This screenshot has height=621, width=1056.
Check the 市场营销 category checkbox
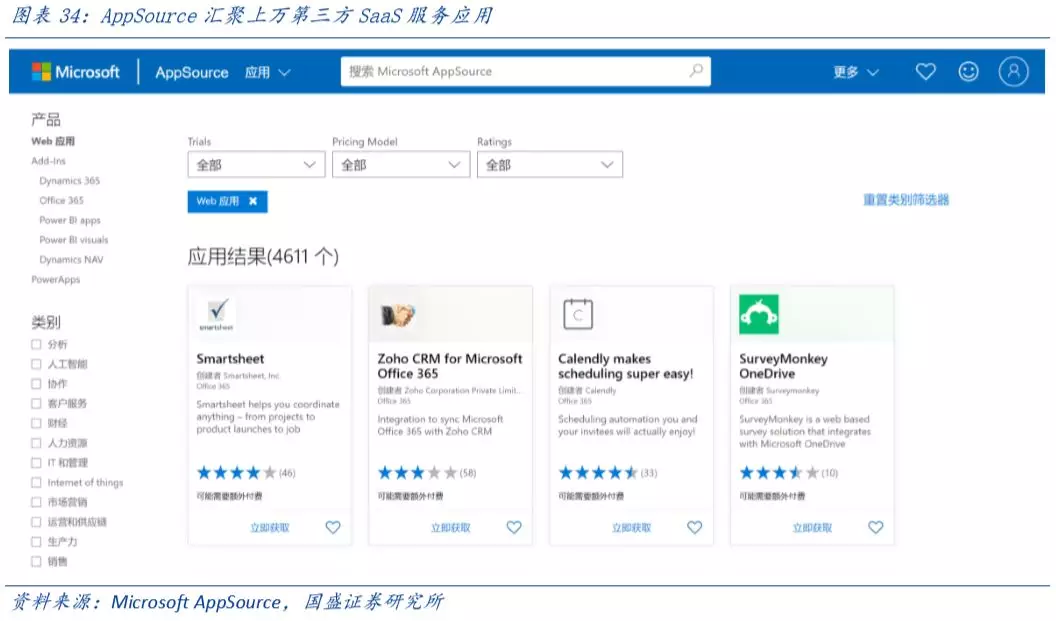pyautogui.click(x=36, y=502)
